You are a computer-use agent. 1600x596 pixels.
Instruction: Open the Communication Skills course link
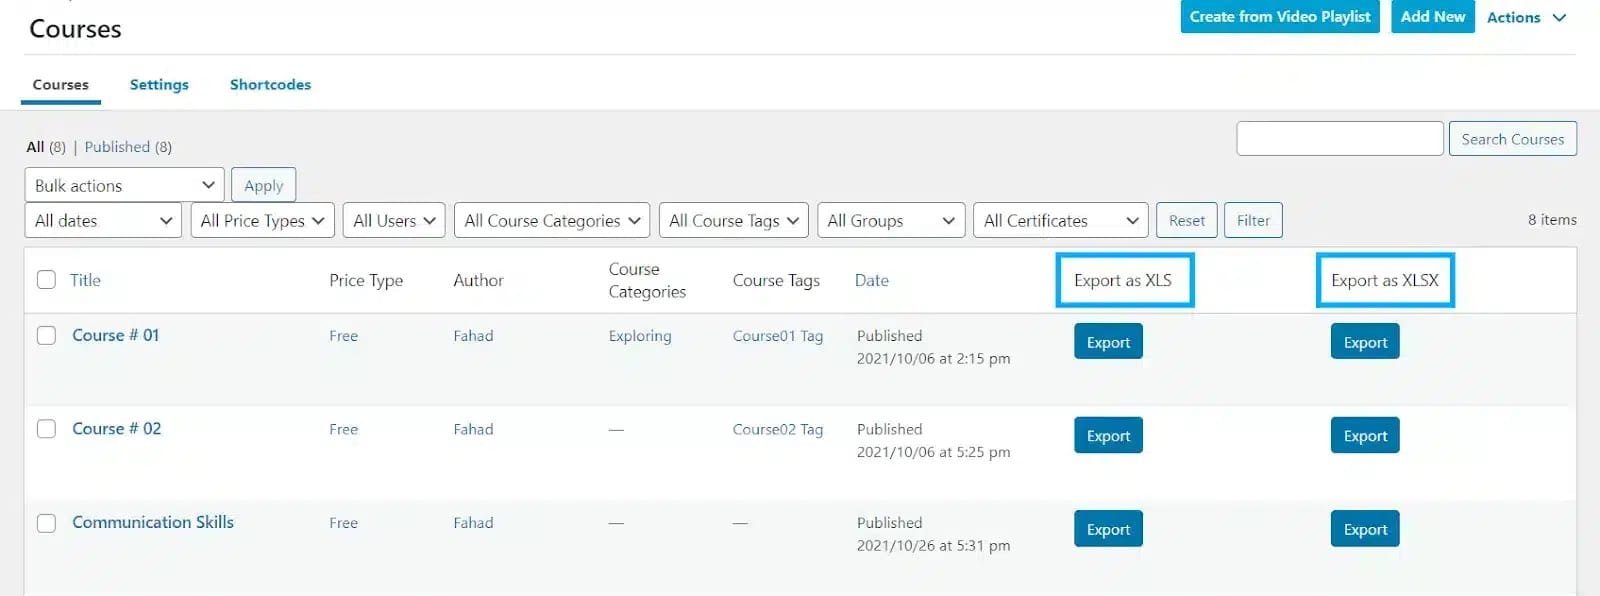pyautogui.click(x=153, y=522)
